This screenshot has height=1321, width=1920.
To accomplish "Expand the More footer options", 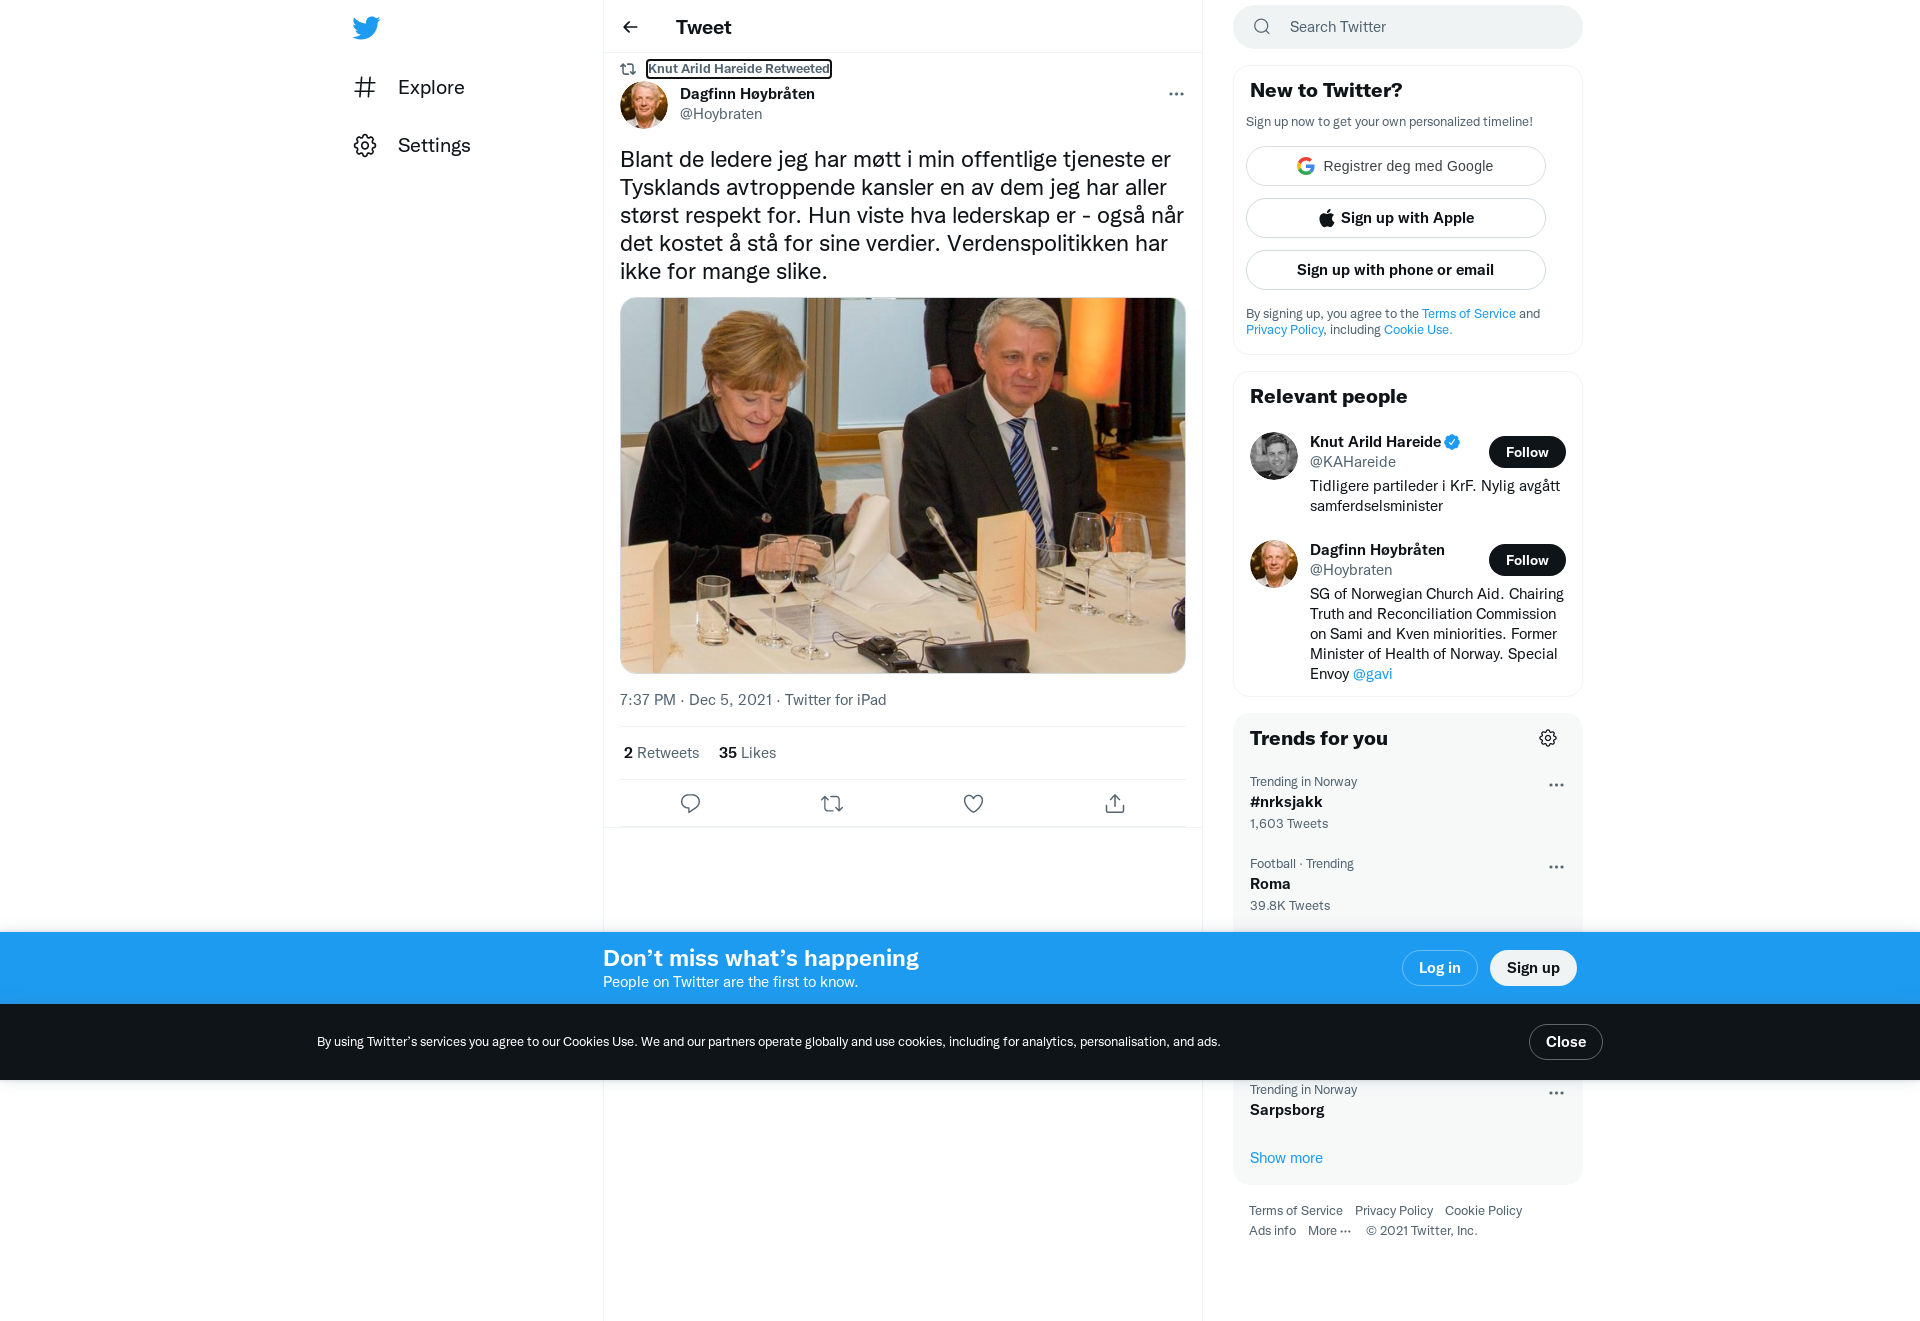I will point(1329,1231).
